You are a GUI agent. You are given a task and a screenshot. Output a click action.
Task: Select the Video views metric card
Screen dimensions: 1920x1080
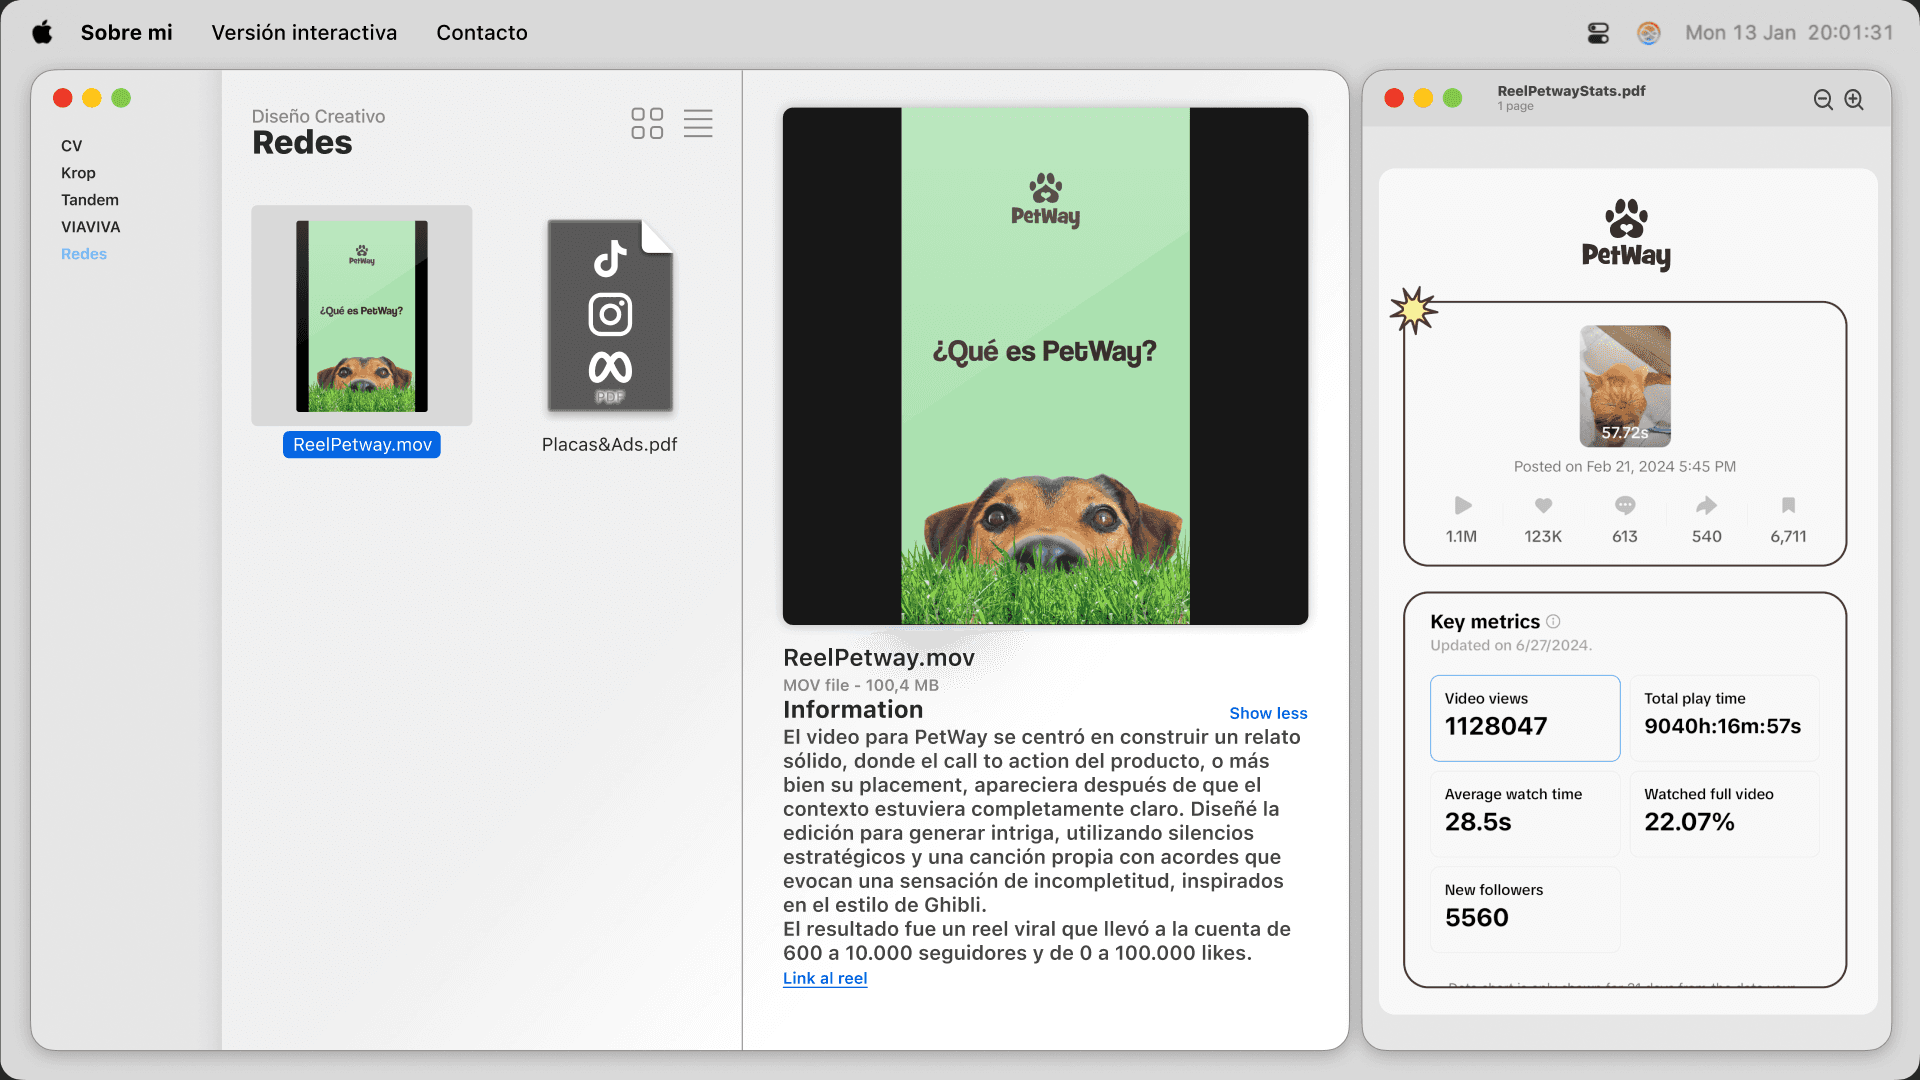coord(1524,718)
